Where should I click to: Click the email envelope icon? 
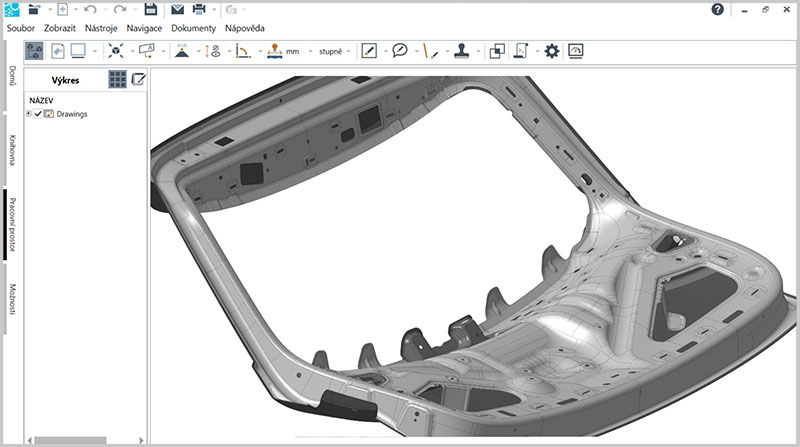tap(177, 9)
